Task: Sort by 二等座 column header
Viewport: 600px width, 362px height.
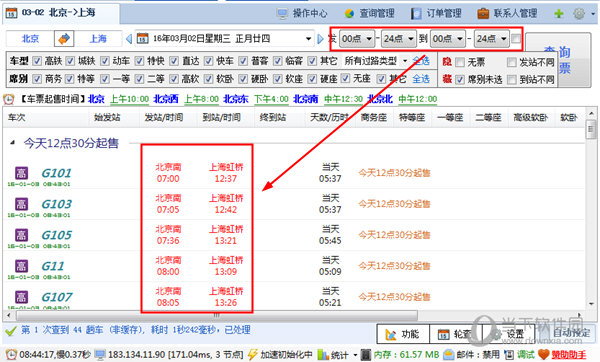Action: (x=488, y=117)
